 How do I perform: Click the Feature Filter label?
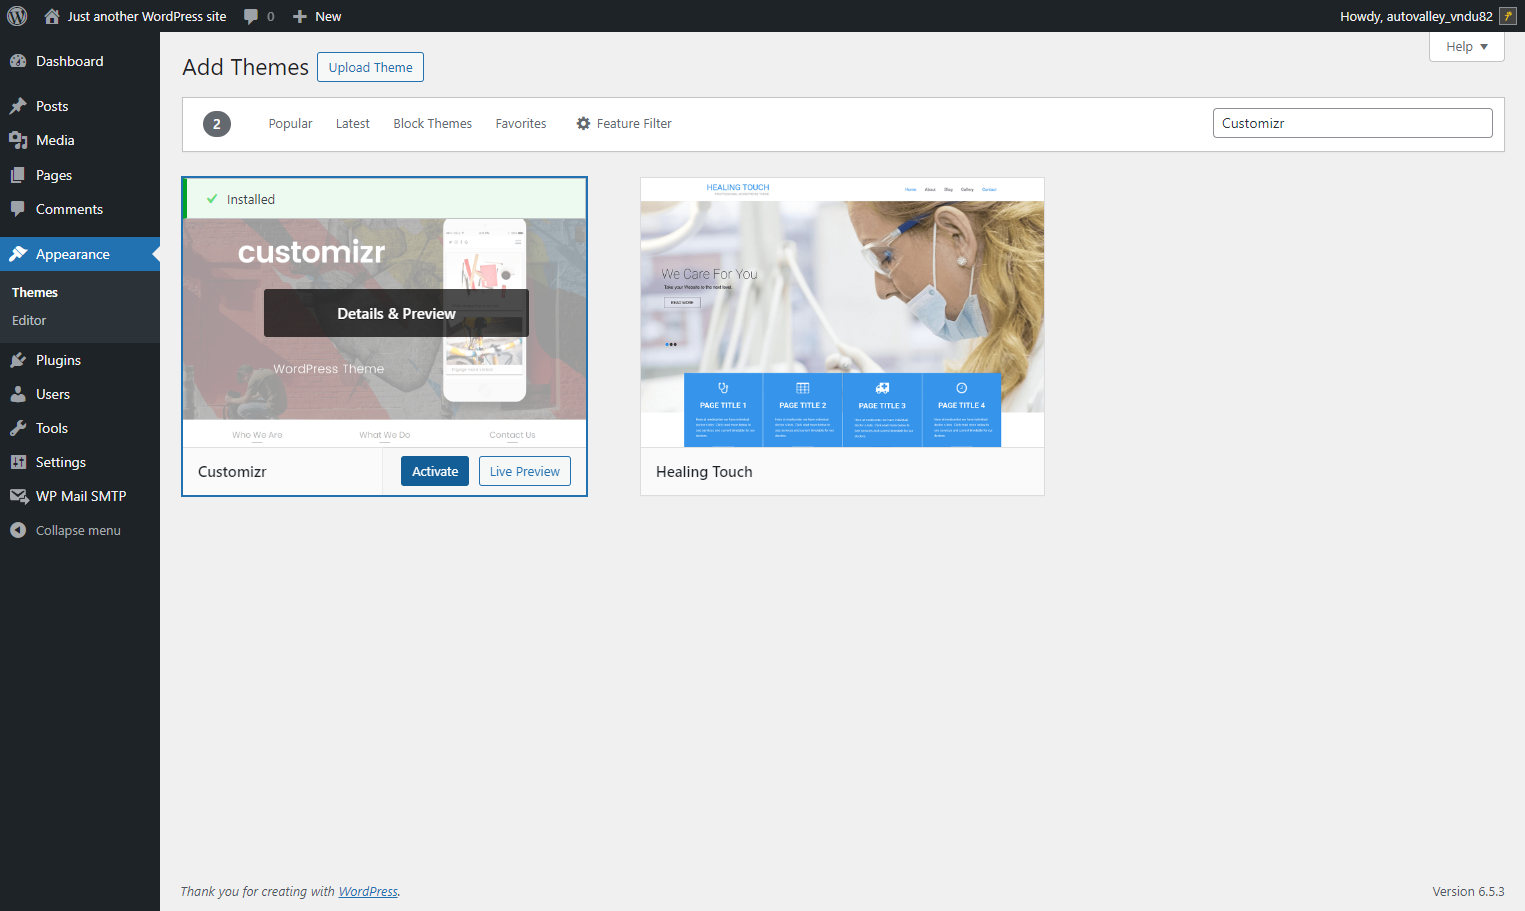click(634, 124)
